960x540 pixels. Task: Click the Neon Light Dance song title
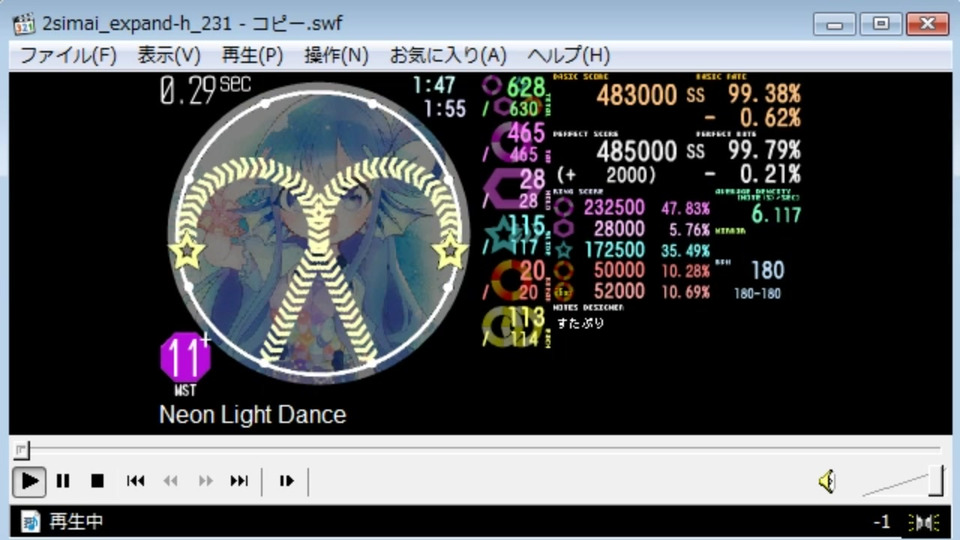[253, 415]
